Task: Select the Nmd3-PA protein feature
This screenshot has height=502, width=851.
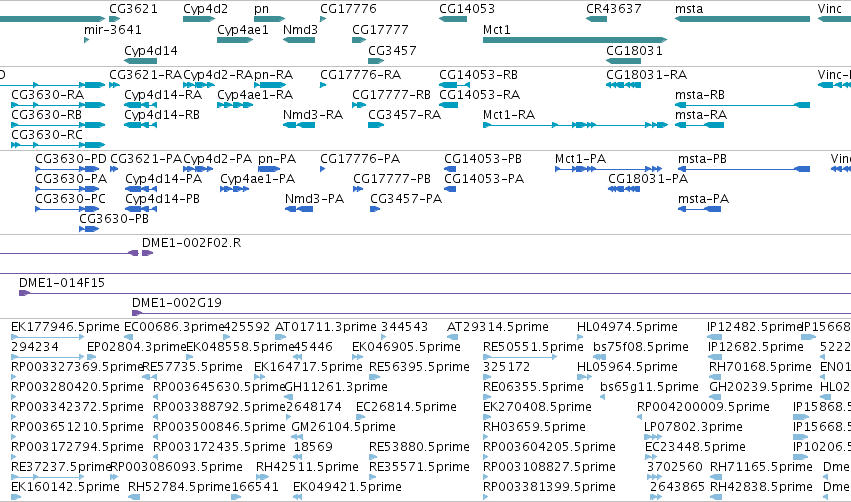Action: tap(299, 209)
